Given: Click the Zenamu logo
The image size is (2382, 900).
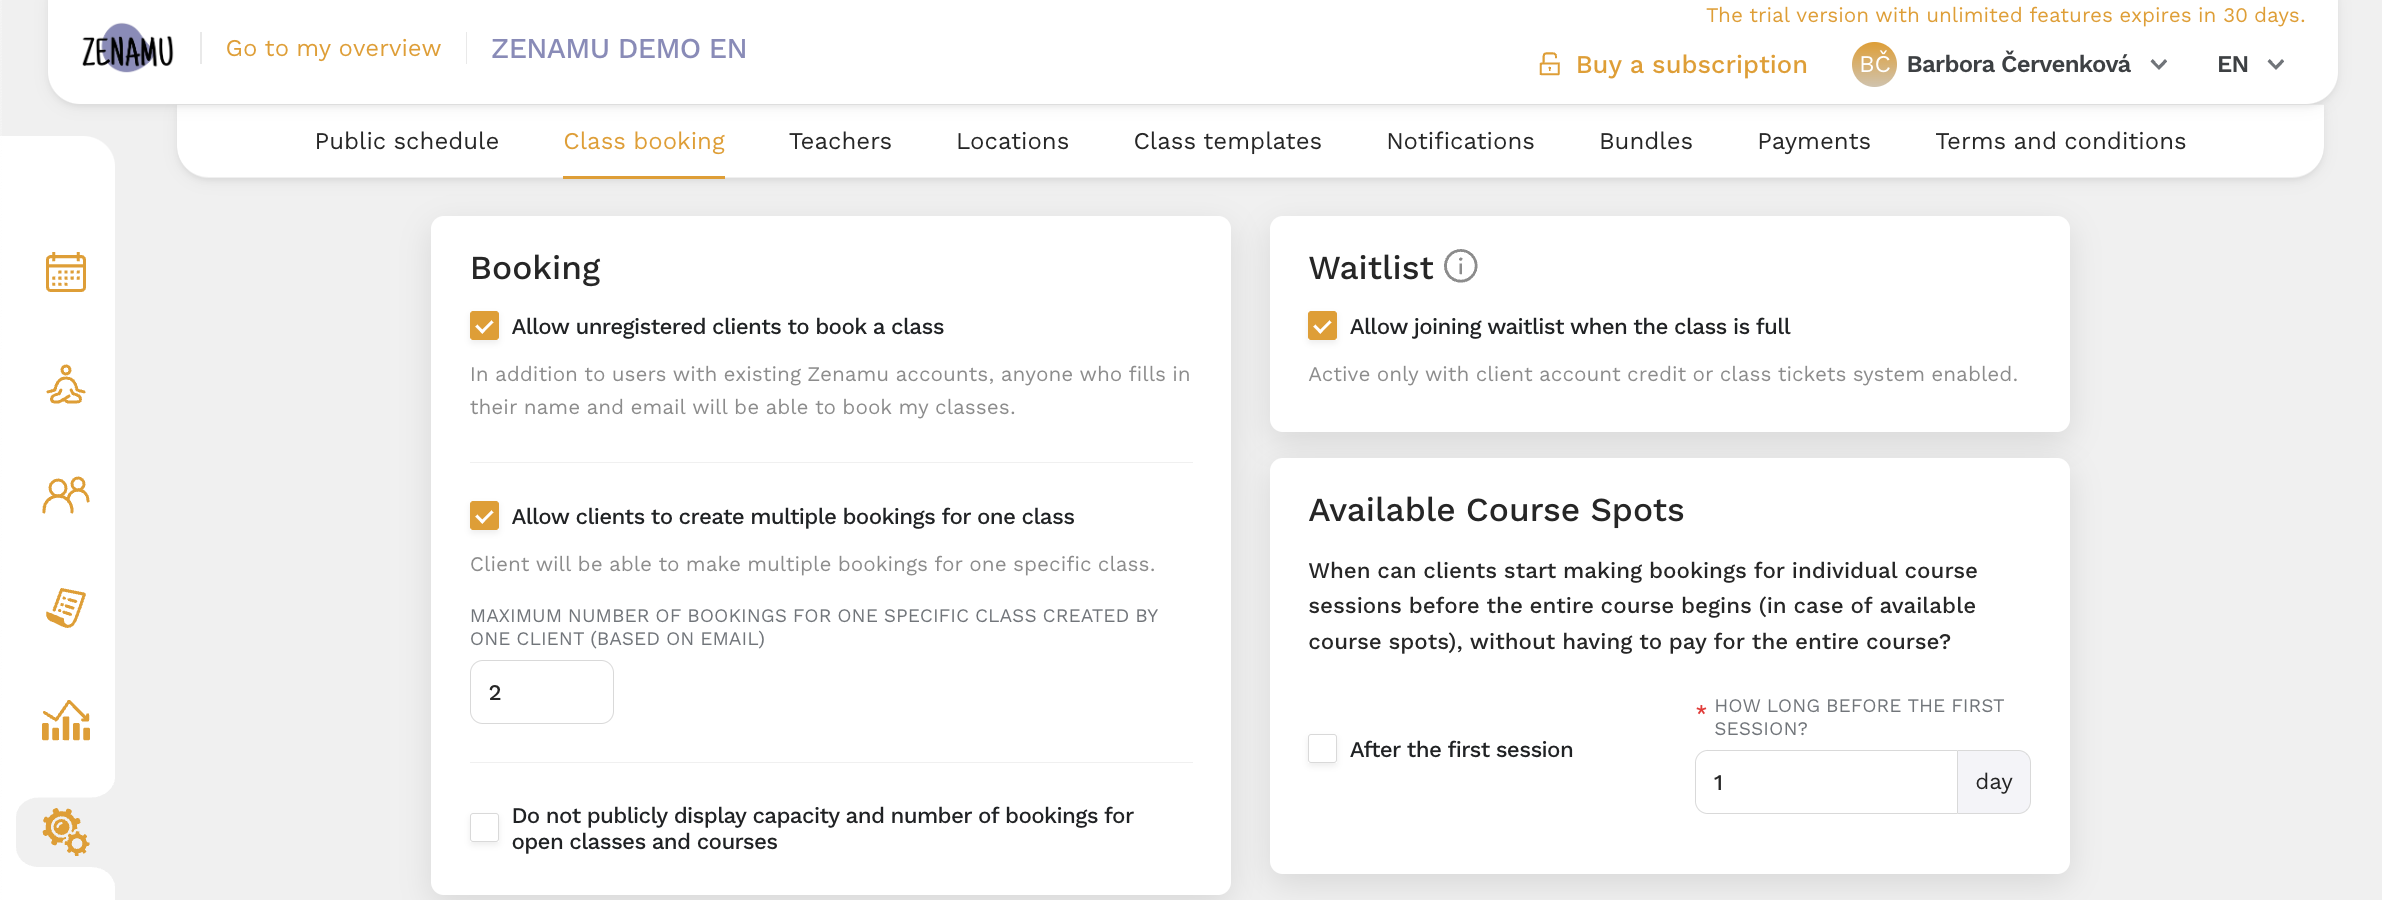Looking at the screenshot, I should click(127, 49).
